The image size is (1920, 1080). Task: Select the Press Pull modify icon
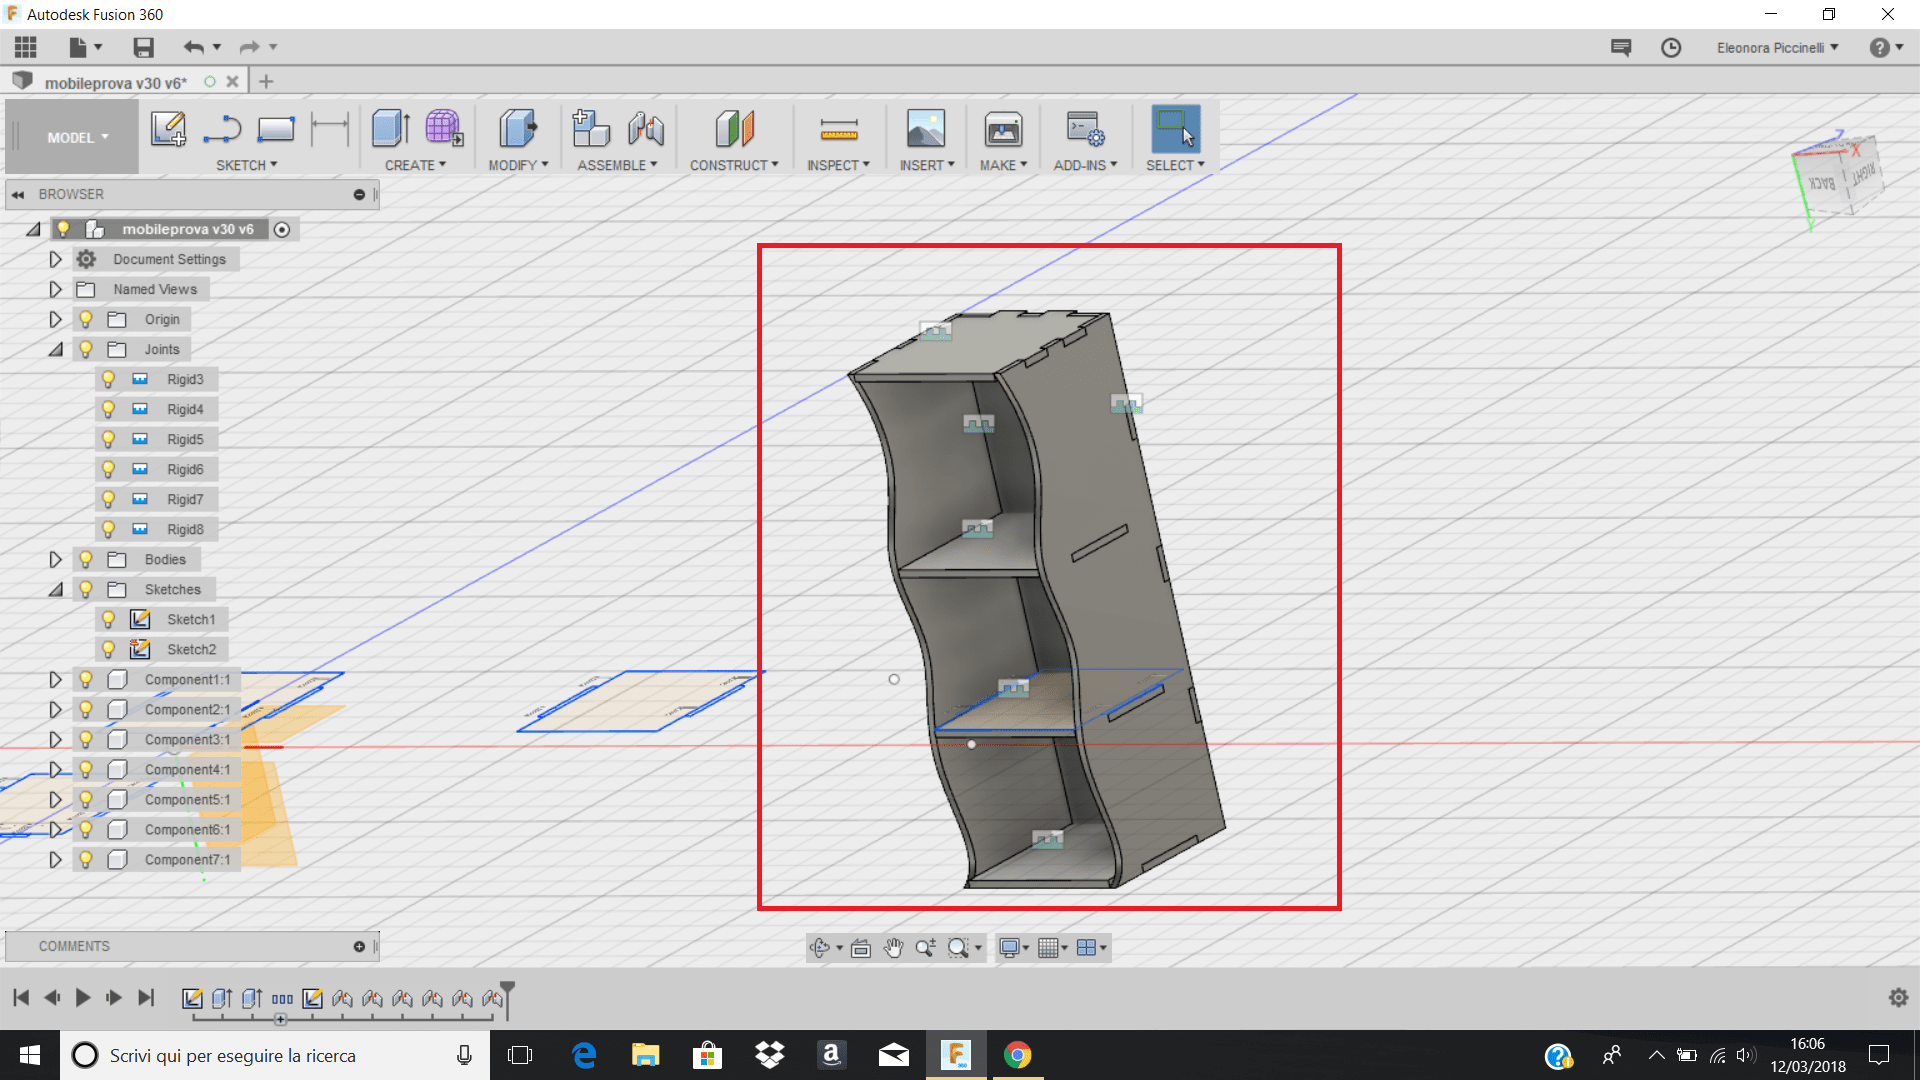(x=517, y=129)
